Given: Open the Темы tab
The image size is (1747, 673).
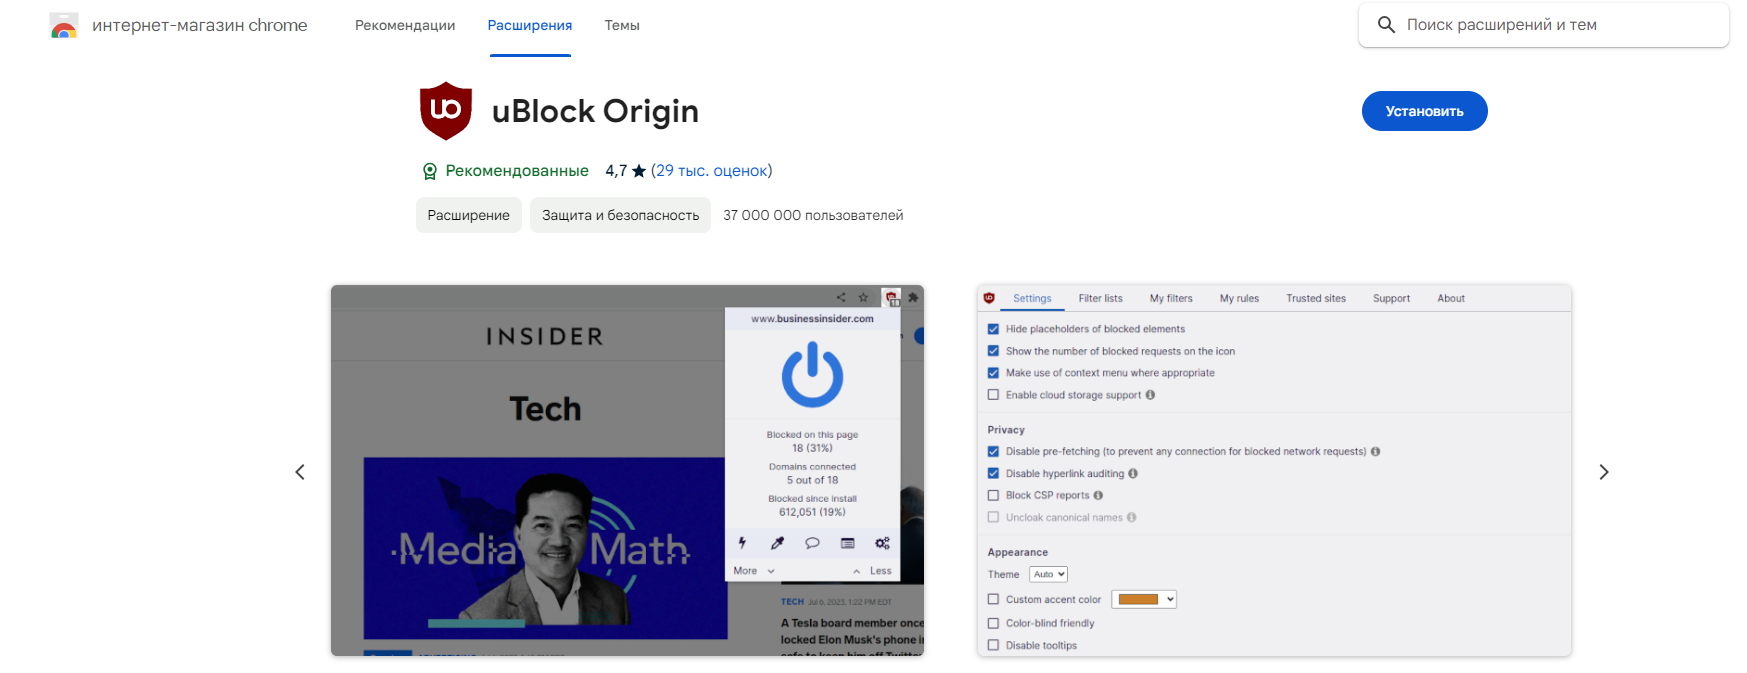Looking at the screenshot, I should coord(622,26).
